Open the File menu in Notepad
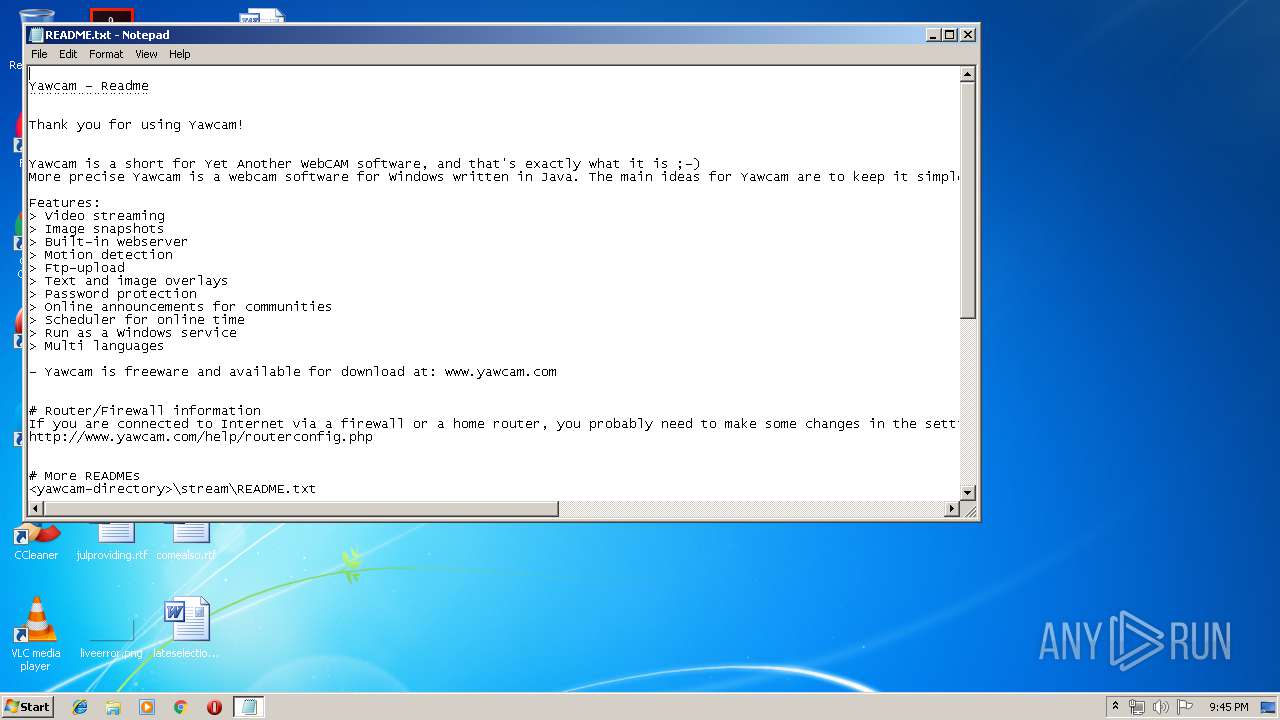 coord(39,54)
